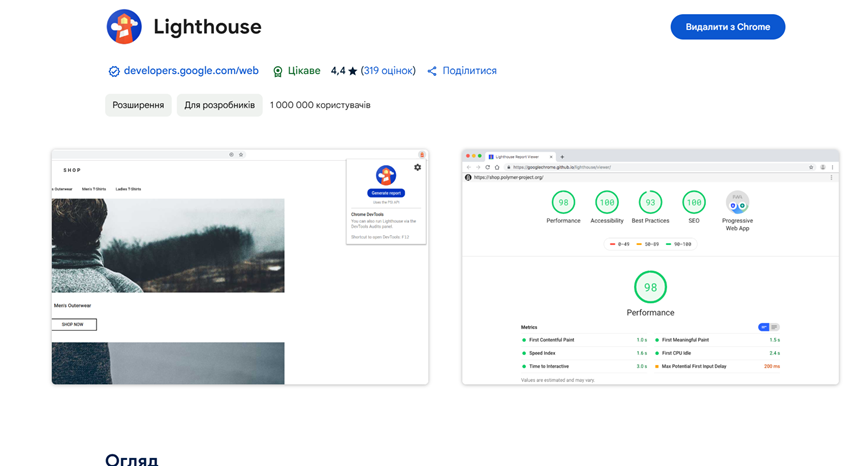850x466 pixels.
Task: Click the Поділитися share link
Action: point(469,70)
